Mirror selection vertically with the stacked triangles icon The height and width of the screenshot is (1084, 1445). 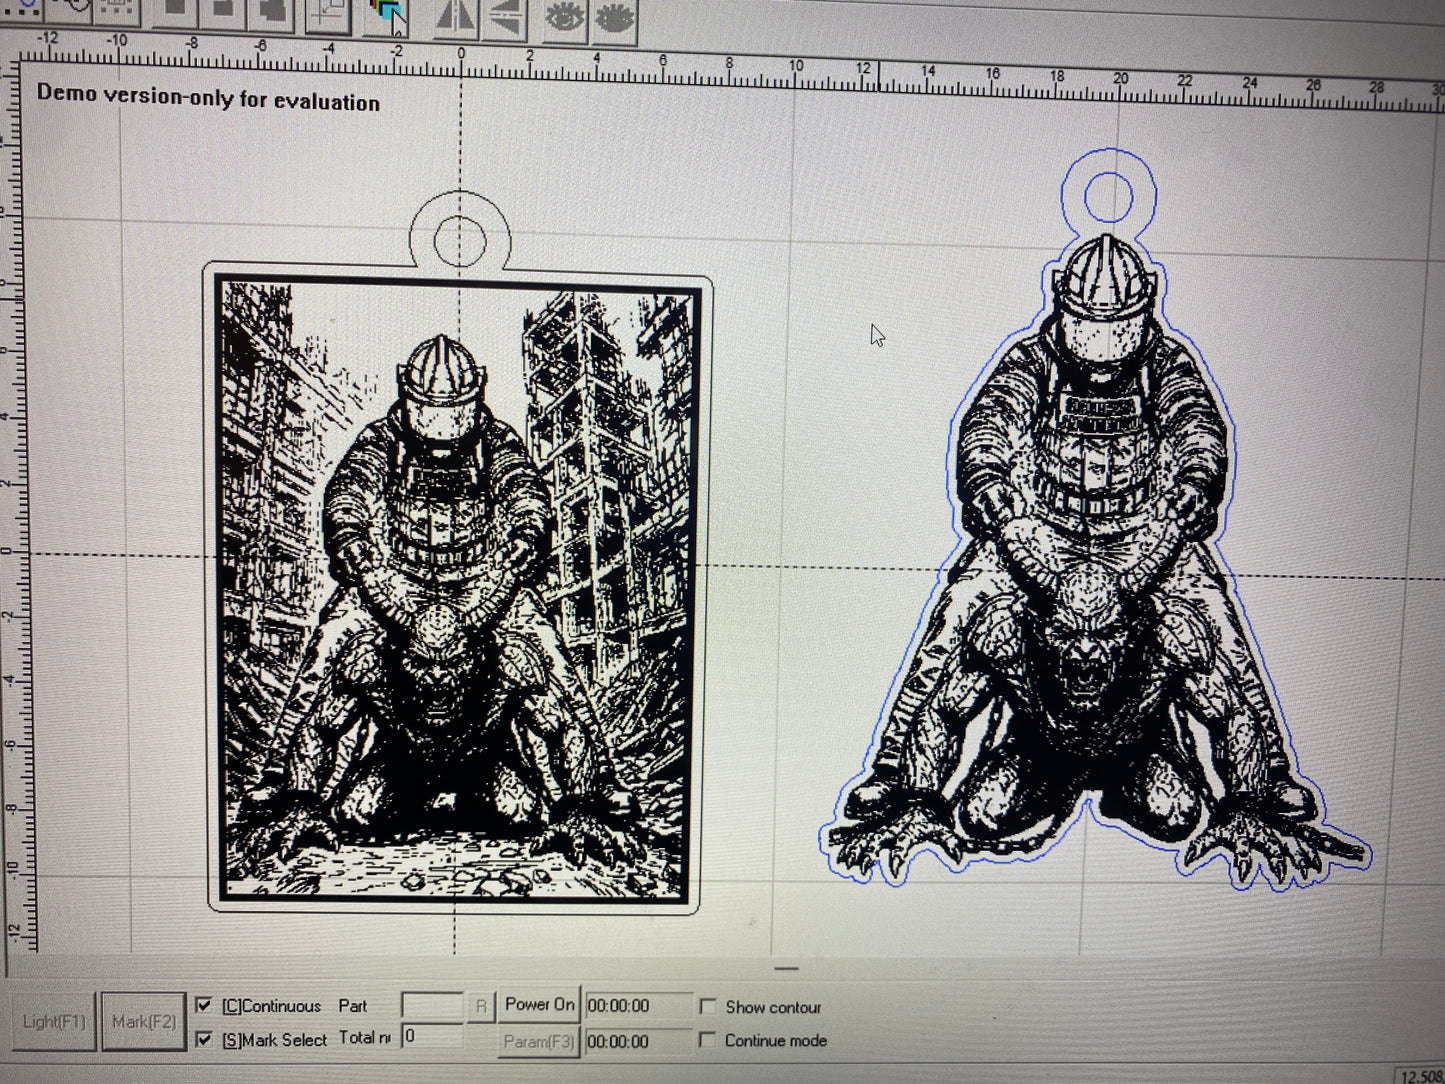[x=505, y=18]
